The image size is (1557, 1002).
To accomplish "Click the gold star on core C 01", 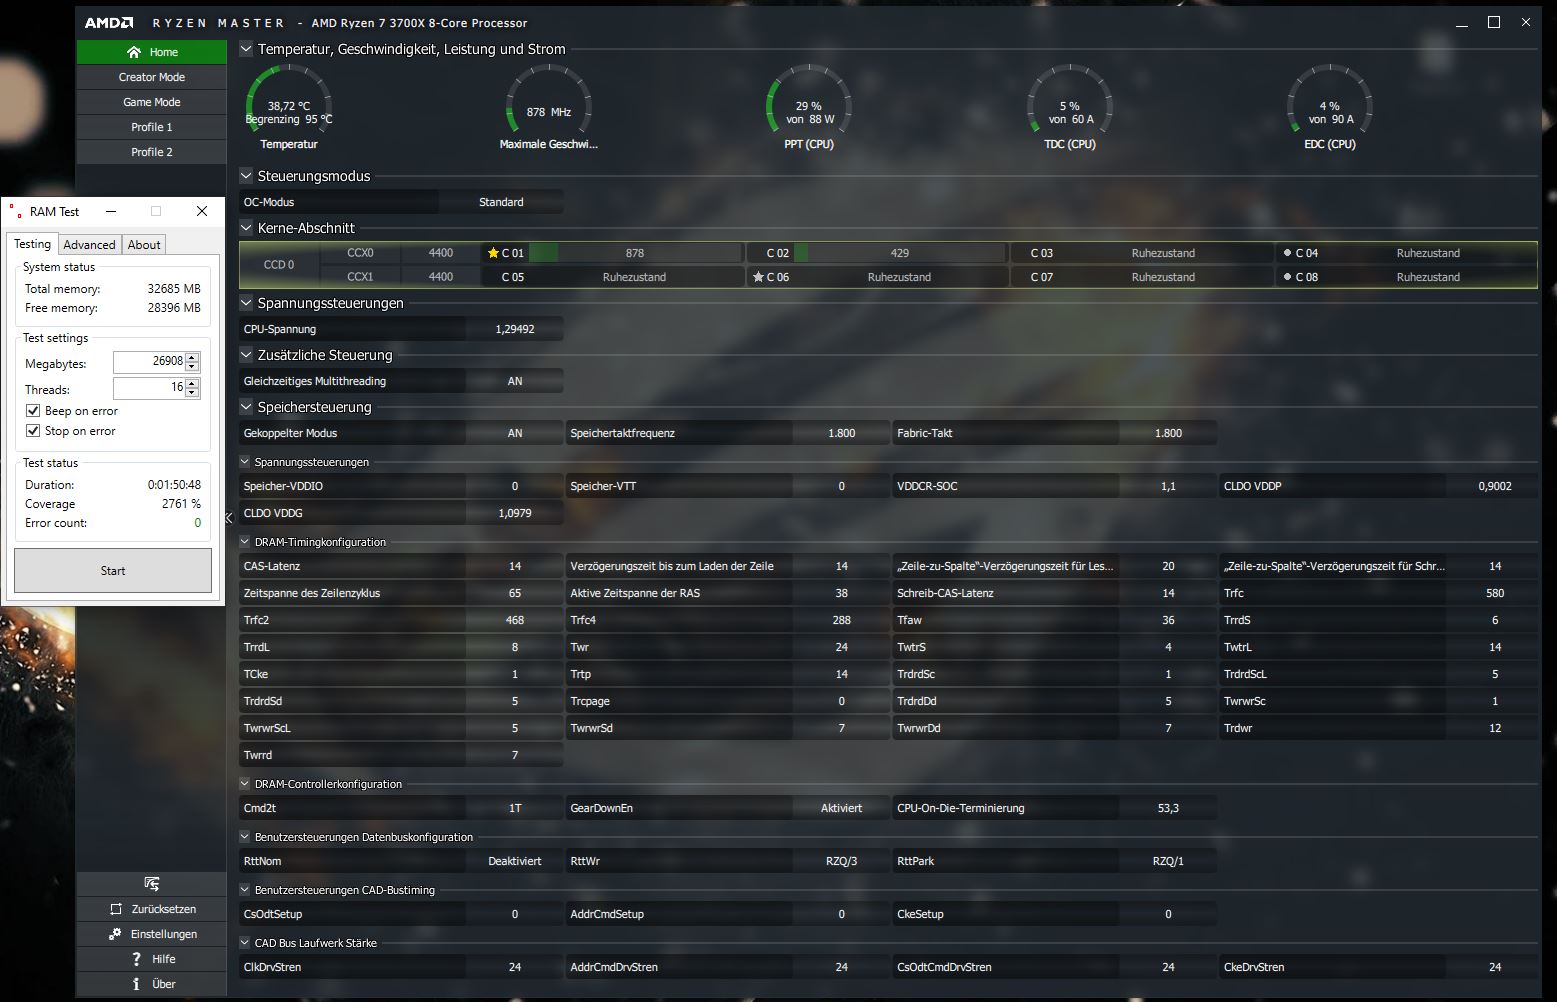I will [493, 253].
